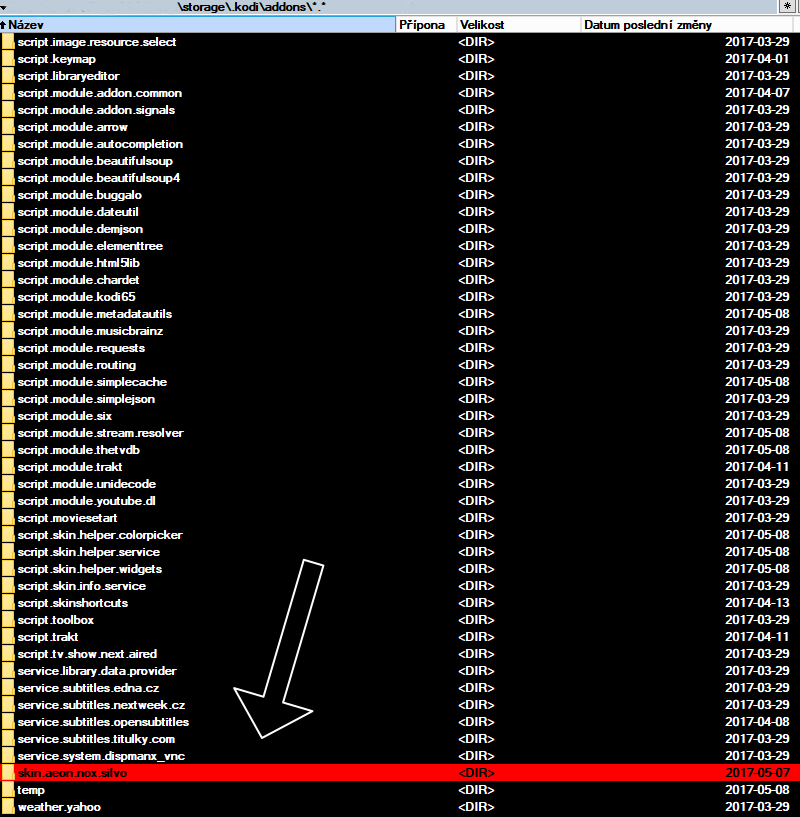Select the service.subtitles.opensubtitles entry
800x817 pixels.
102,722
